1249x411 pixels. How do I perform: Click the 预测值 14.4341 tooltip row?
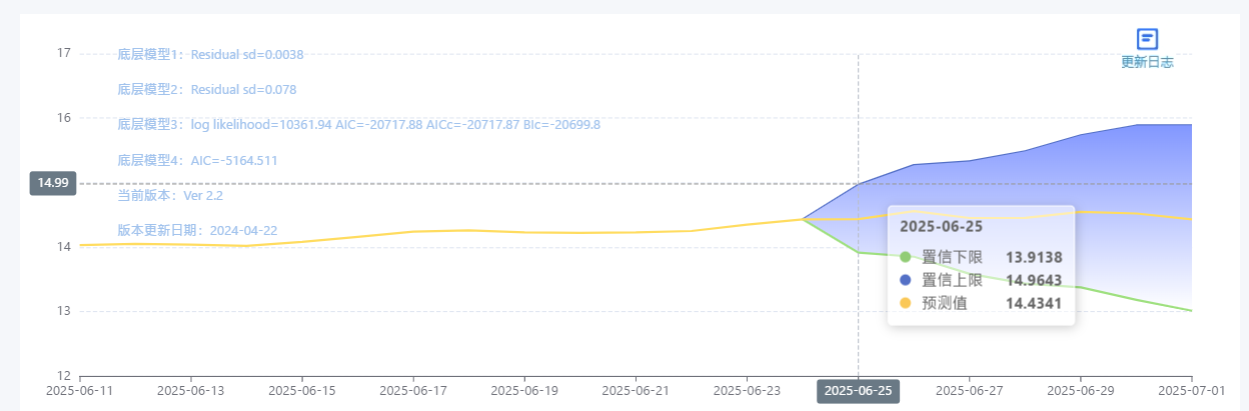coord(981,303)
